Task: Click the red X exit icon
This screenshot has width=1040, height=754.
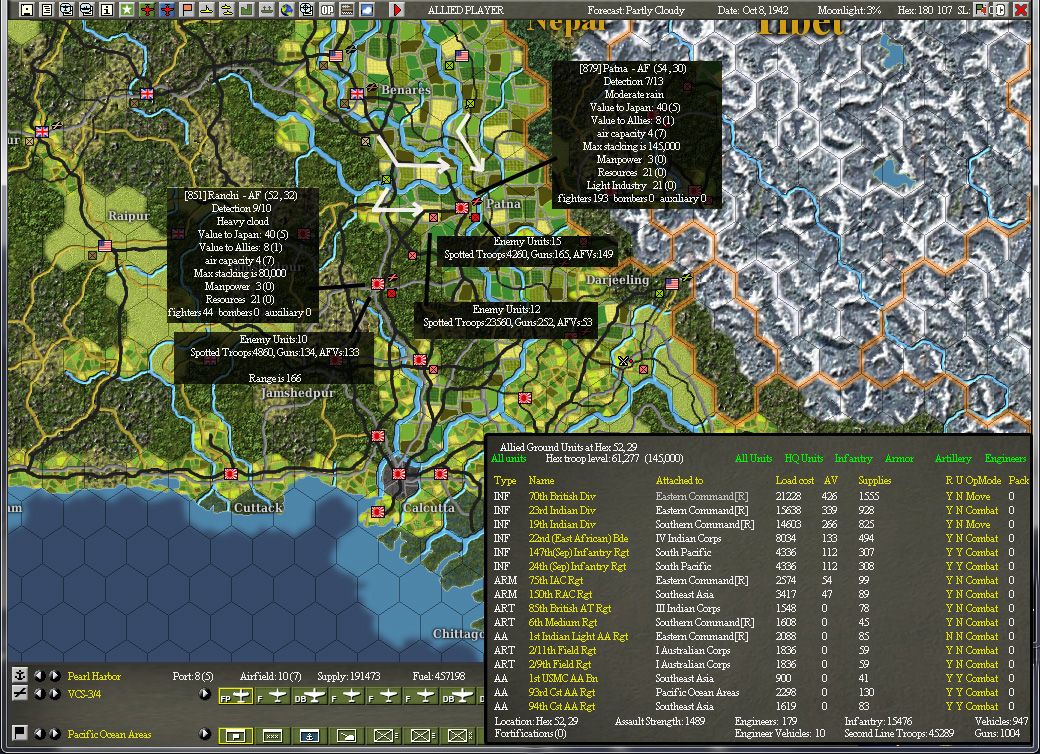Action: (x=1019, y=10)
